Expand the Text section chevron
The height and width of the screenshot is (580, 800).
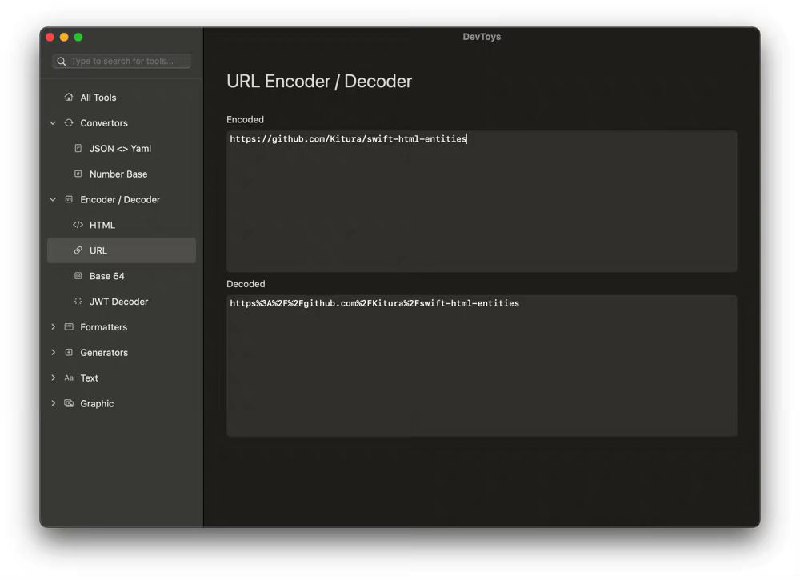[53, 377]
